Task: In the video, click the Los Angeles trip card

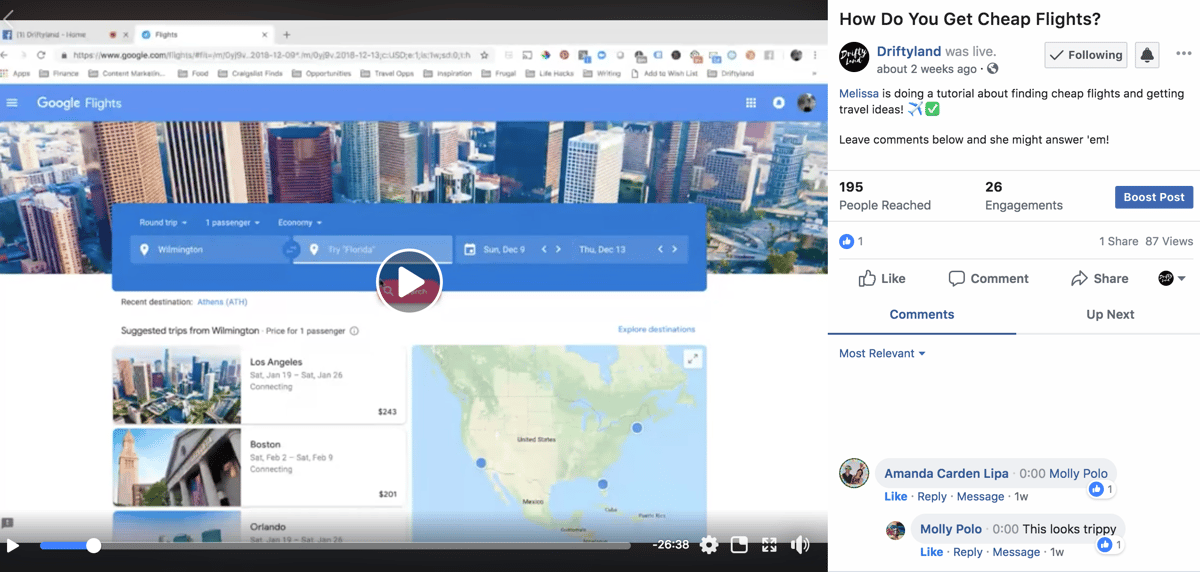Action: pos(259,385)
